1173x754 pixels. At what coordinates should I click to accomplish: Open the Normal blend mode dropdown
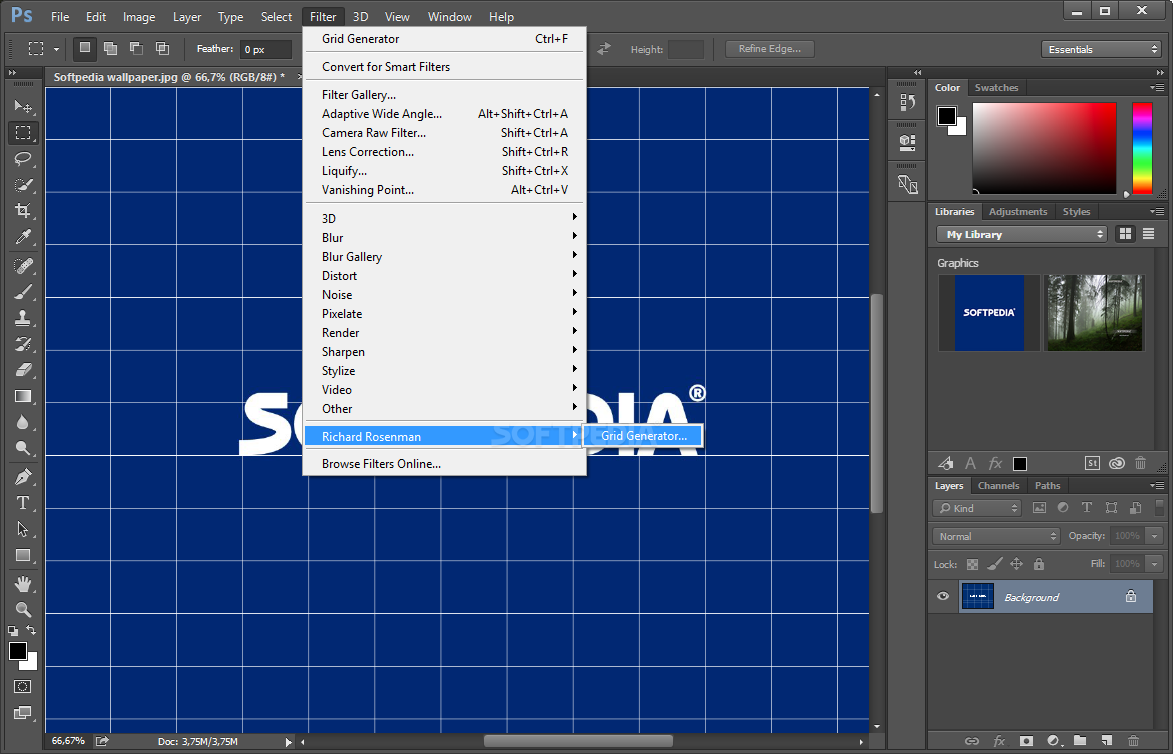pos(996,536)
